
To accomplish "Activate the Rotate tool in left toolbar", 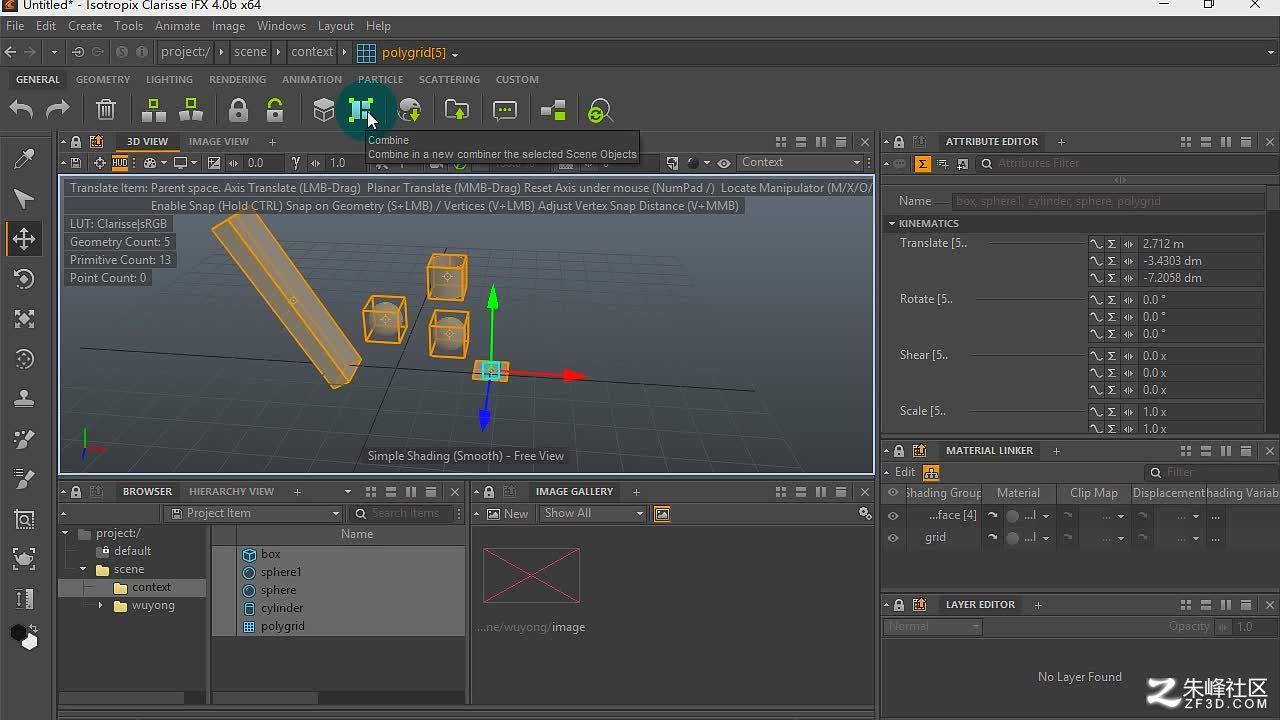I will tap(24, 279).
